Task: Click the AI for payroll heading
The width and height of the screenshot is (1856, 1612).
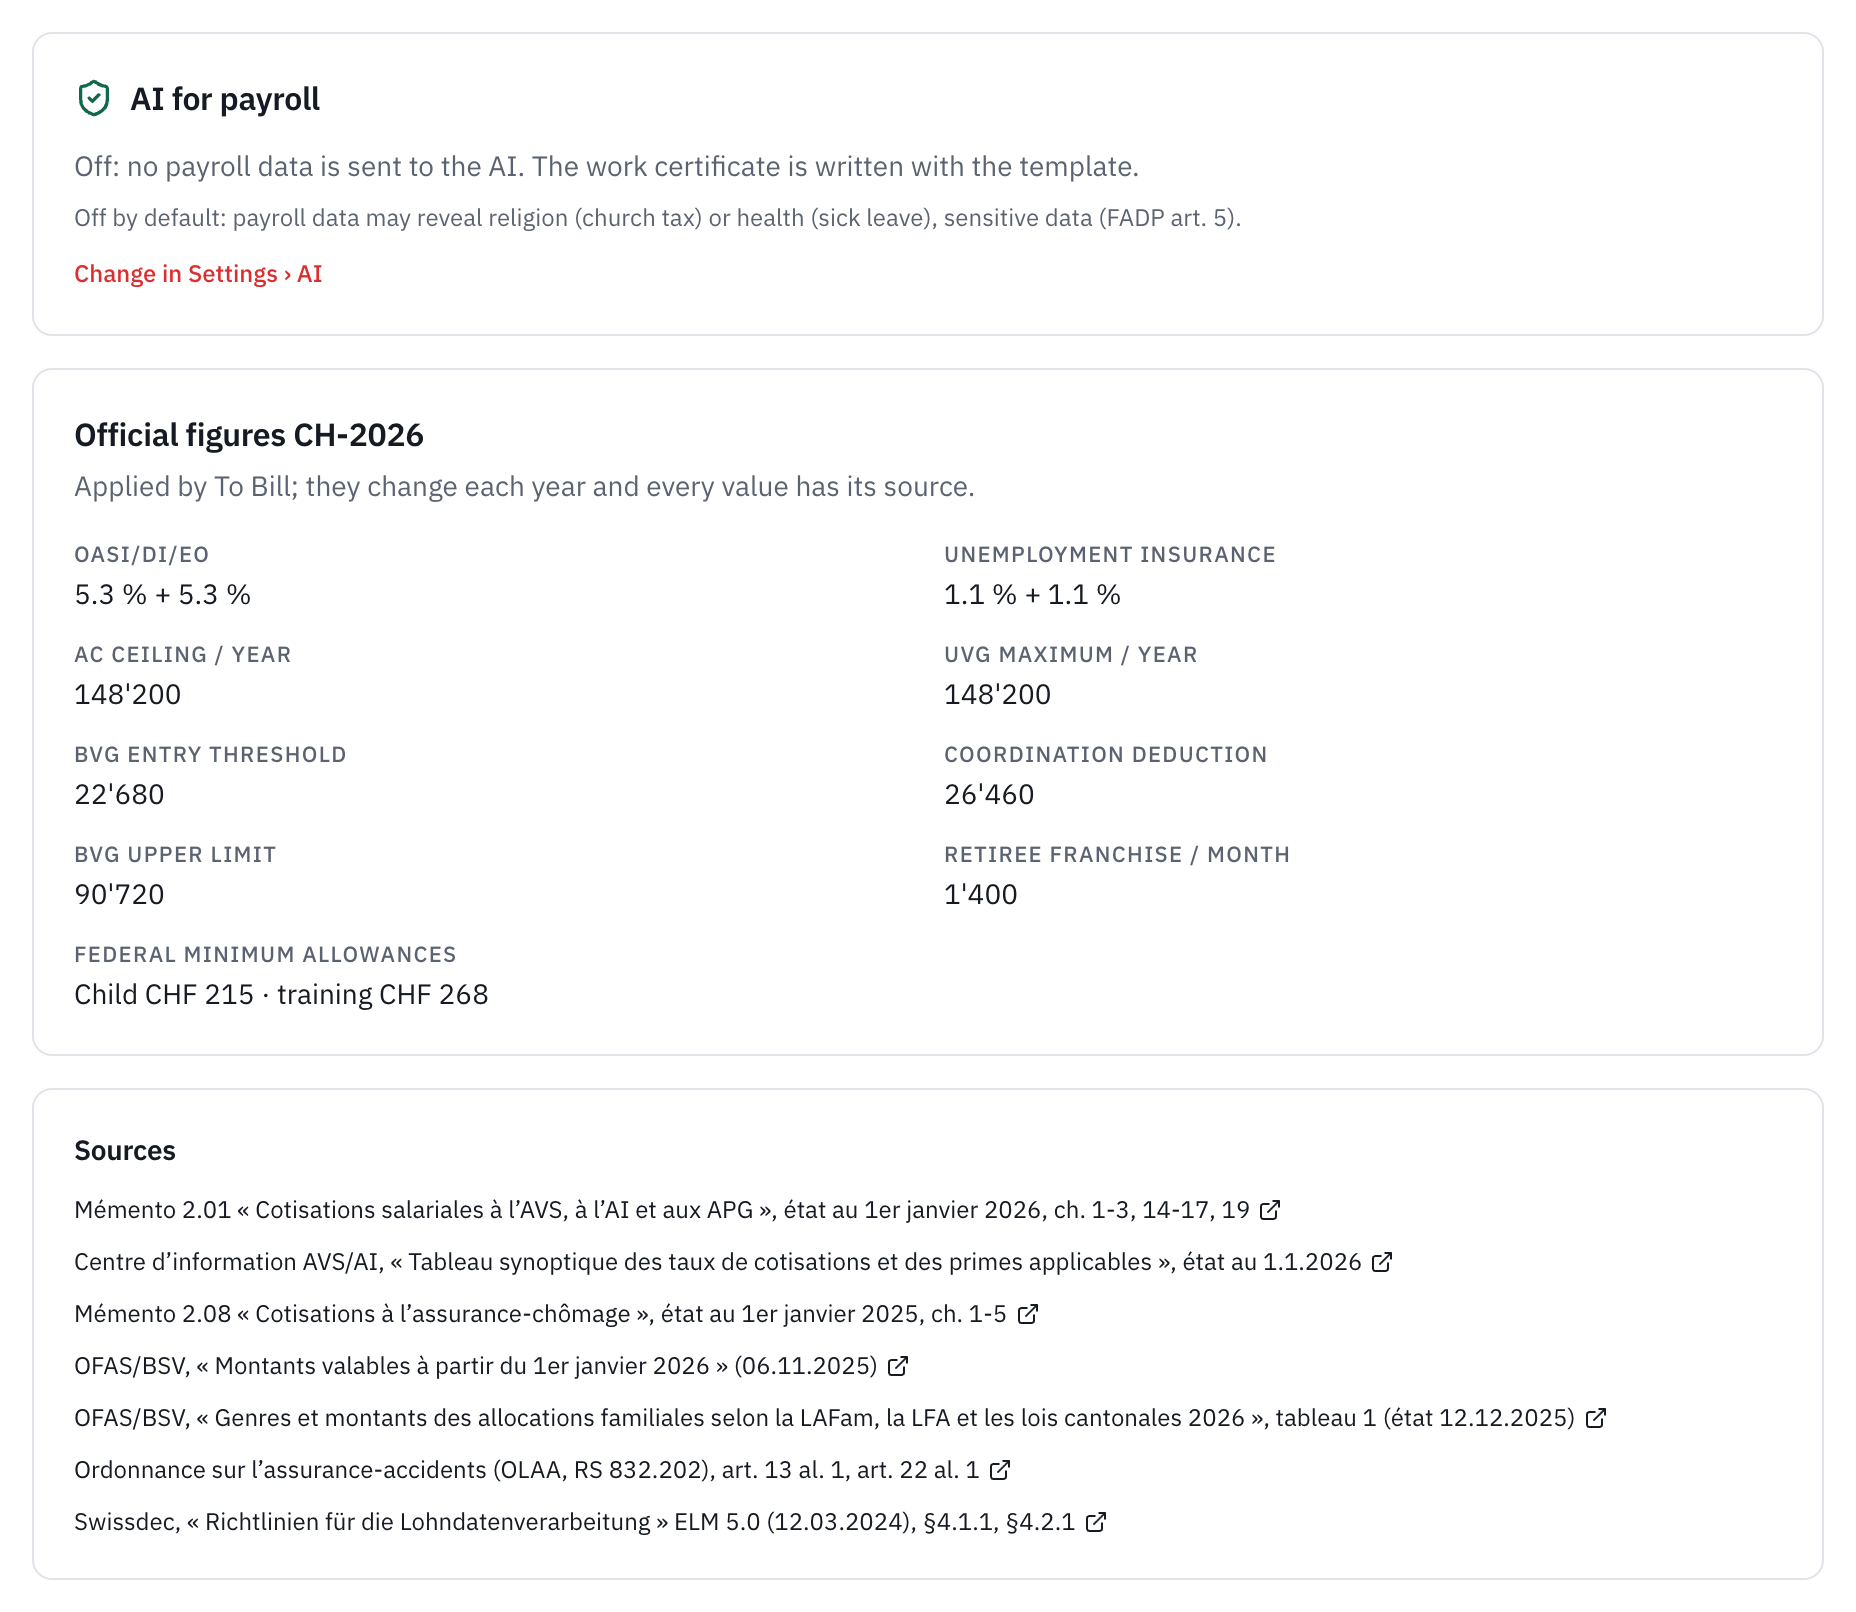Action: (x=225, y=99)
